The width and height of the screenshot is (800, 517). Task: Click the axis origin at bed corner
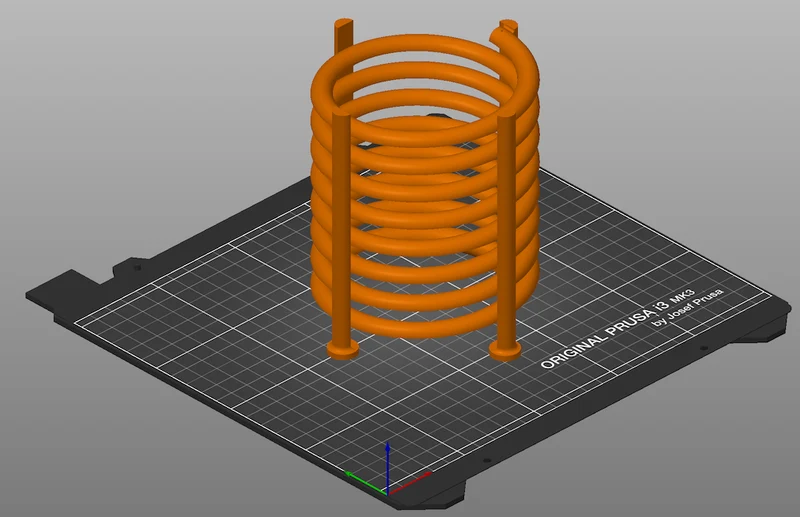pos(388,494)
